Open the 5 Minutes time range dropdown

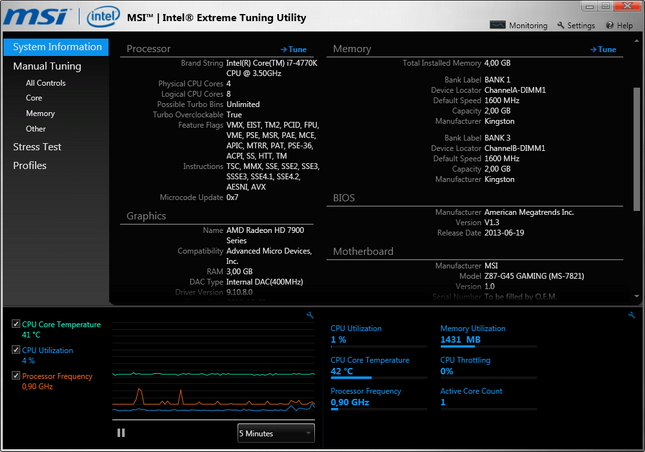(x=275, y=432)
